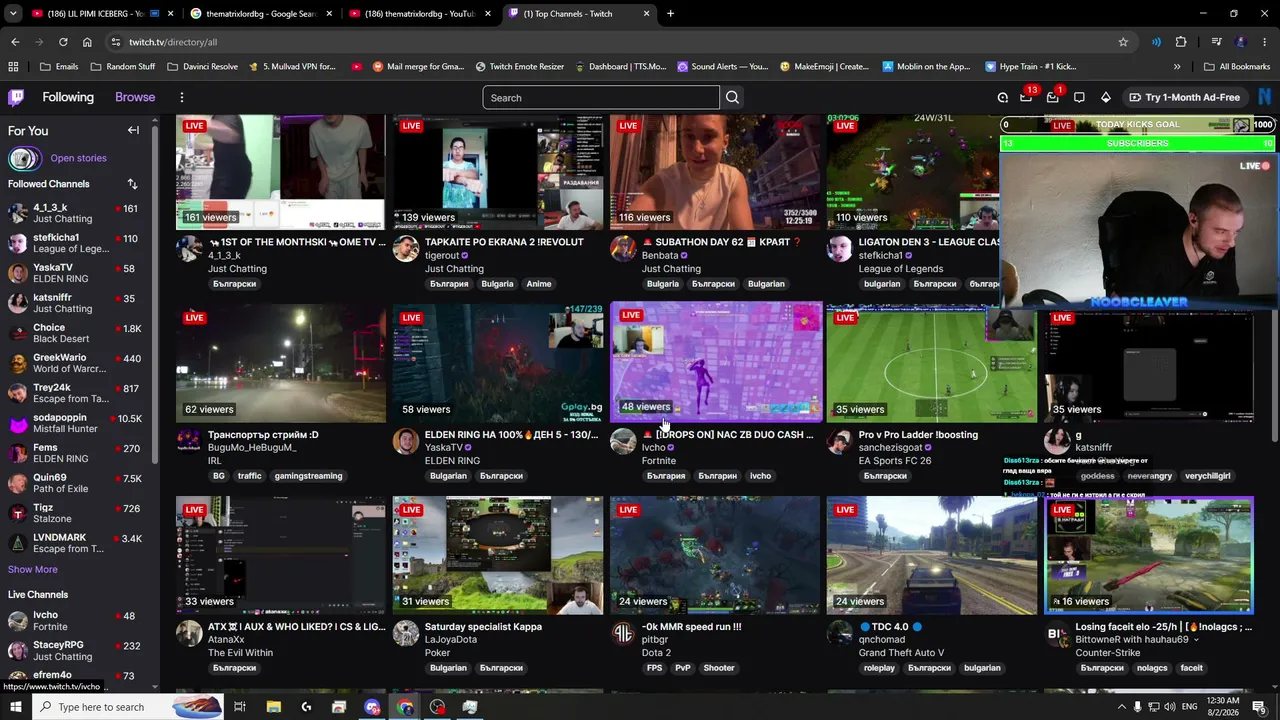This screenshot has height=720, width=1280.
Task: Open the three-dot More menu beside Browse
Action: [x=182, y=97]
